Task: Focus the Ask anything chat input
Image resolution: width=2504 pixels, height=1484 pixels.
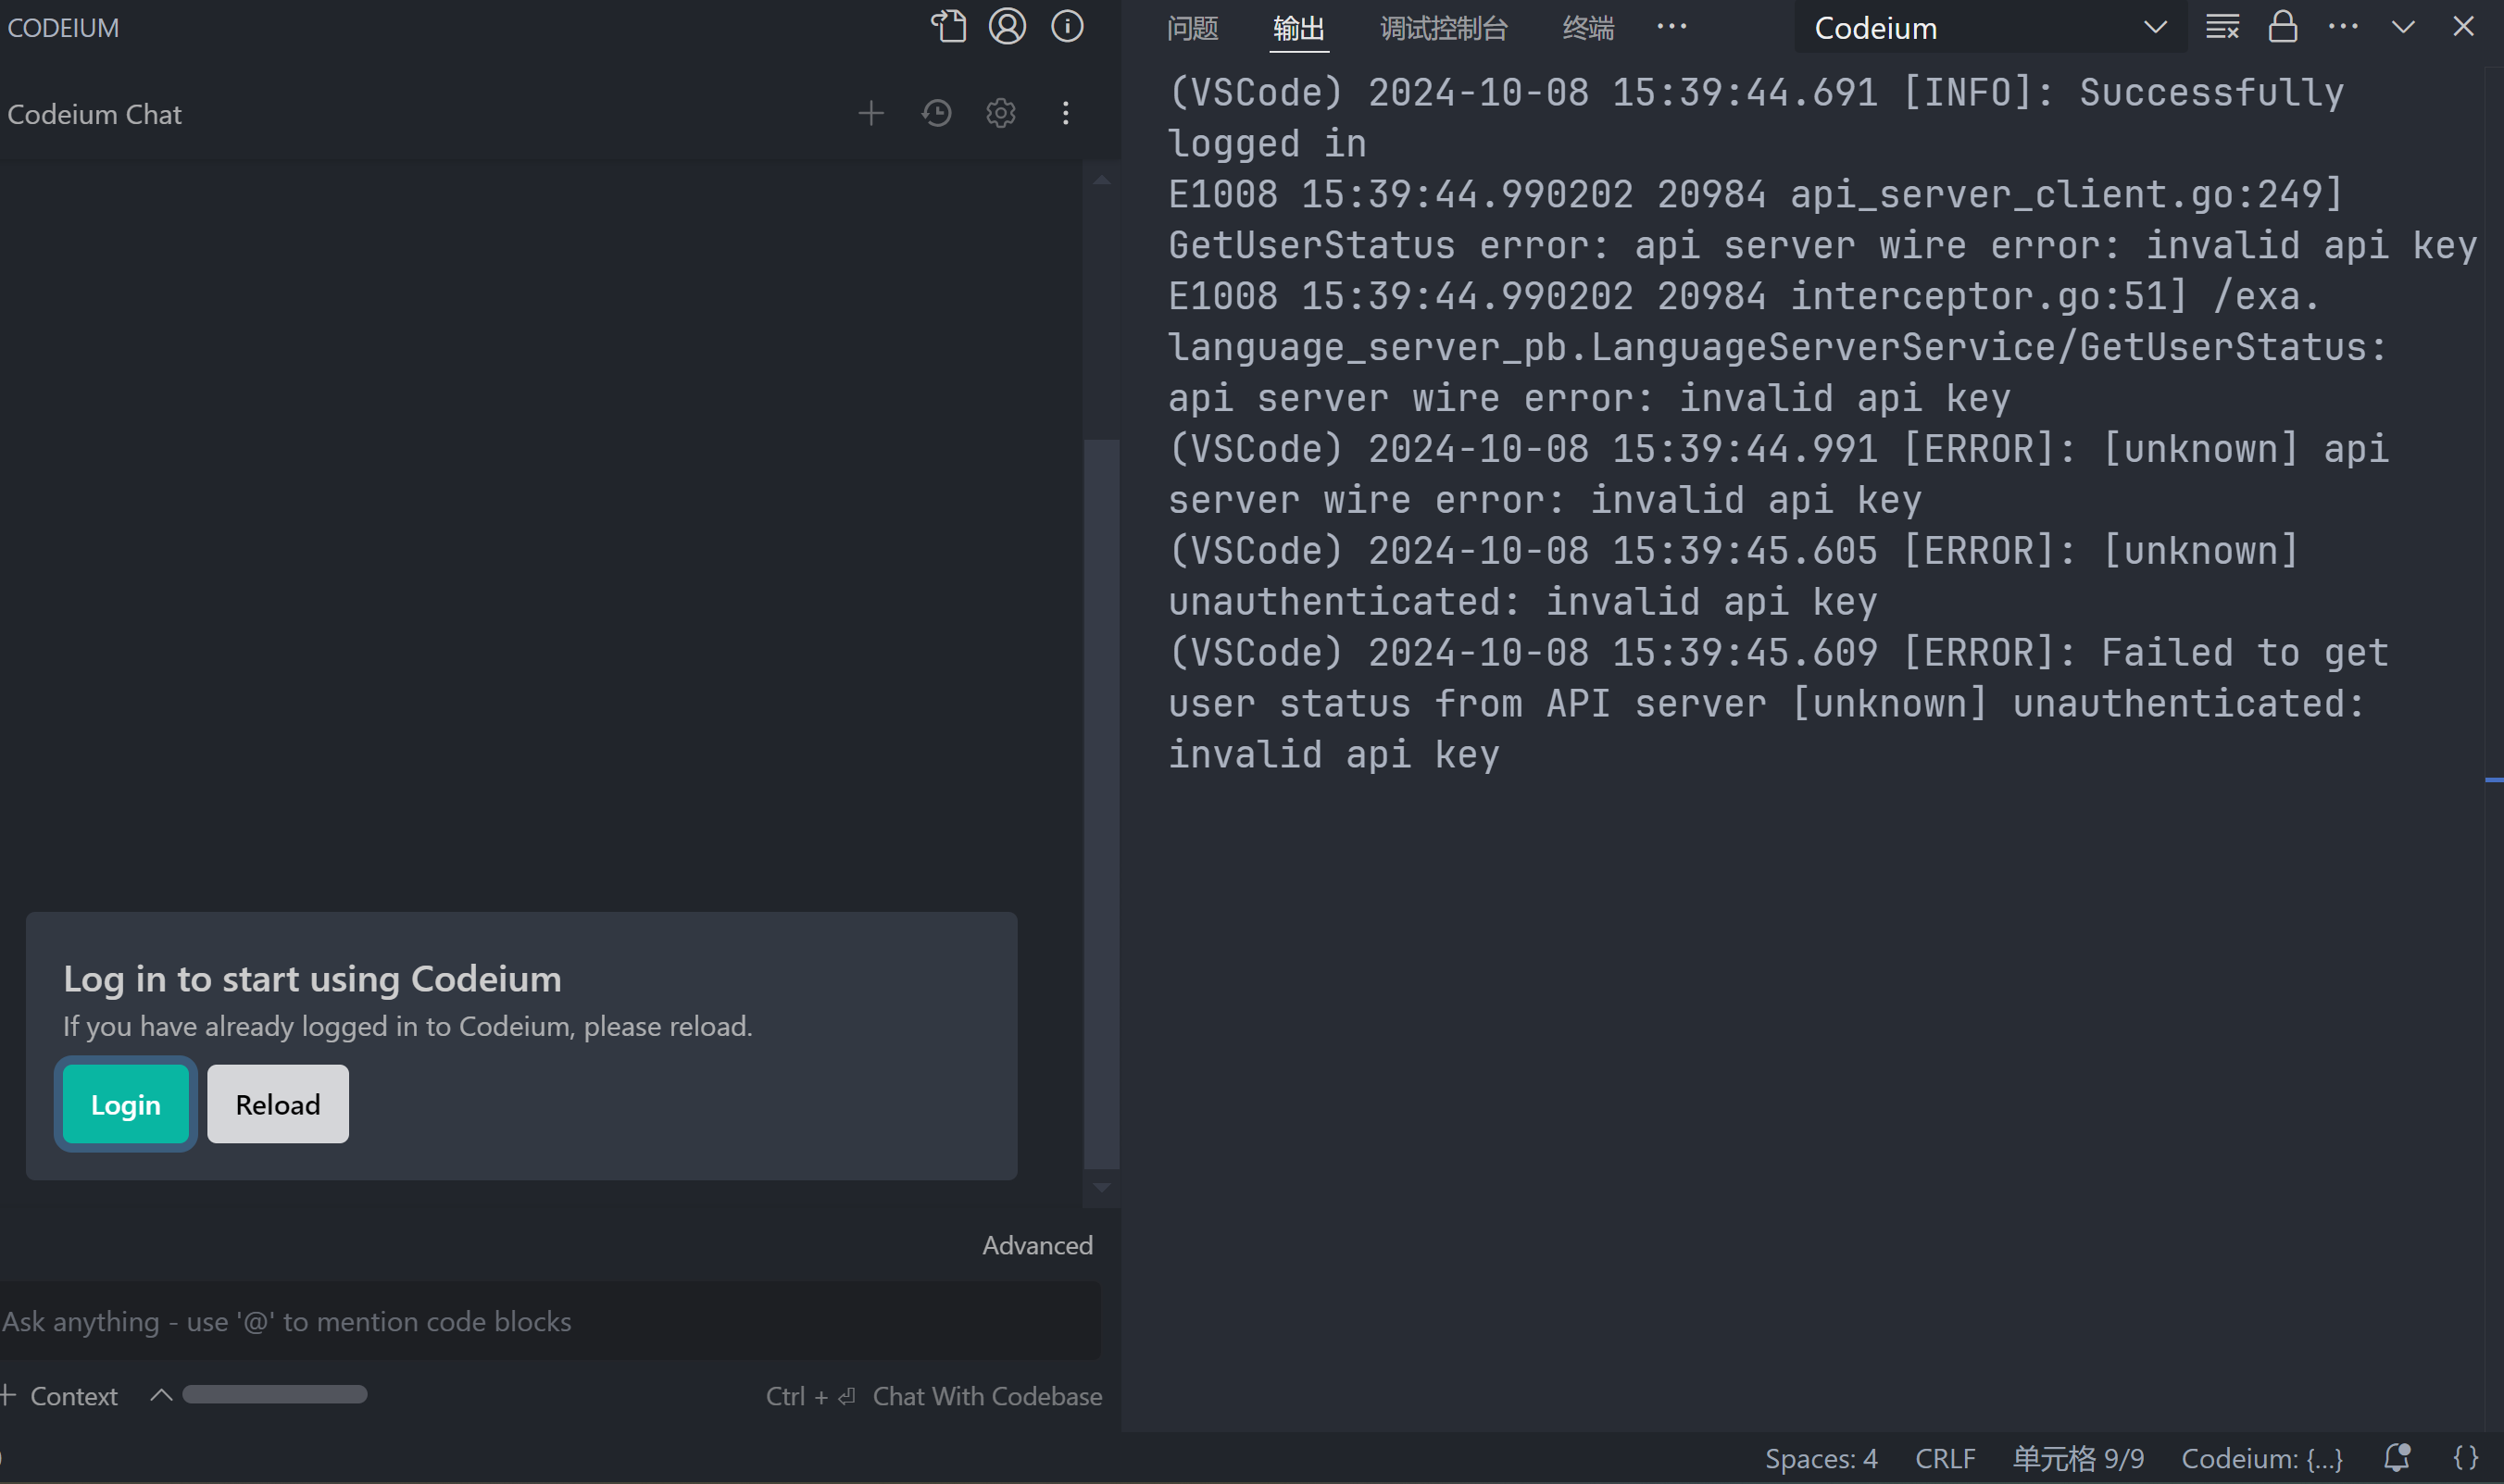Action: pyautogui.click(x=550, y=1321)
